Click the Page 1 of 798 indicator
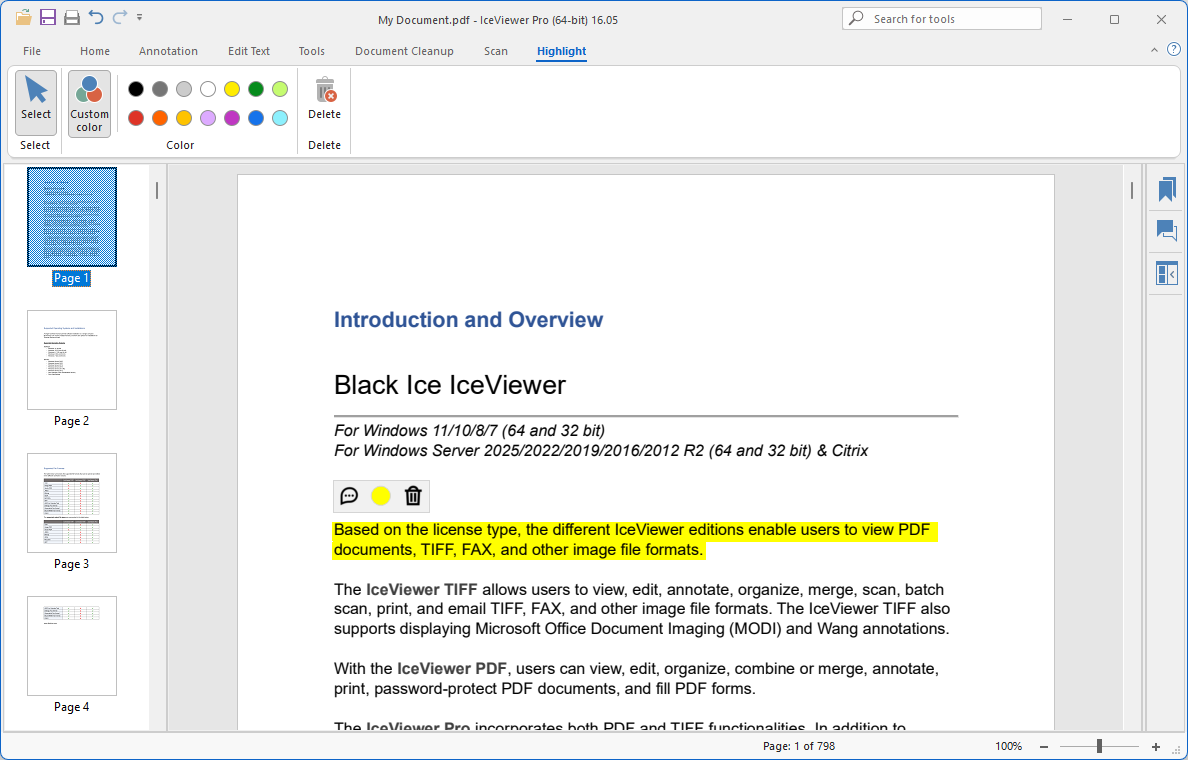 pyautogui.click(x=799, y=746)
